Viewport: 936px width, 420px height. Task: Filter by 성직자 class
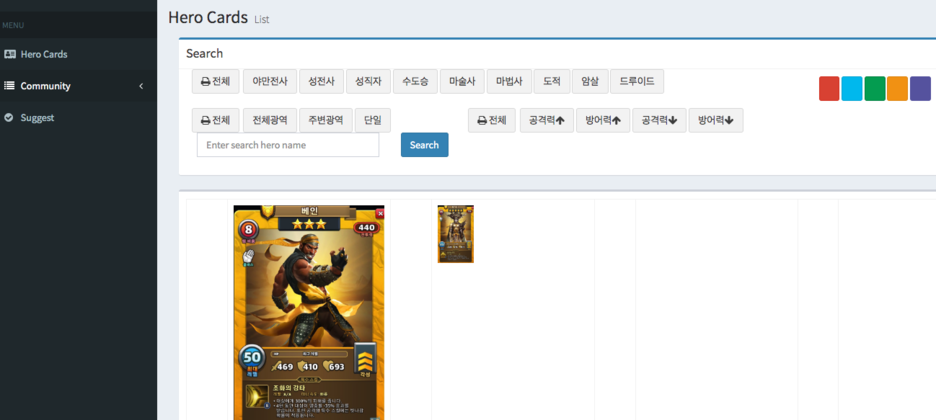pyautogui.click(x=368, y=81)
